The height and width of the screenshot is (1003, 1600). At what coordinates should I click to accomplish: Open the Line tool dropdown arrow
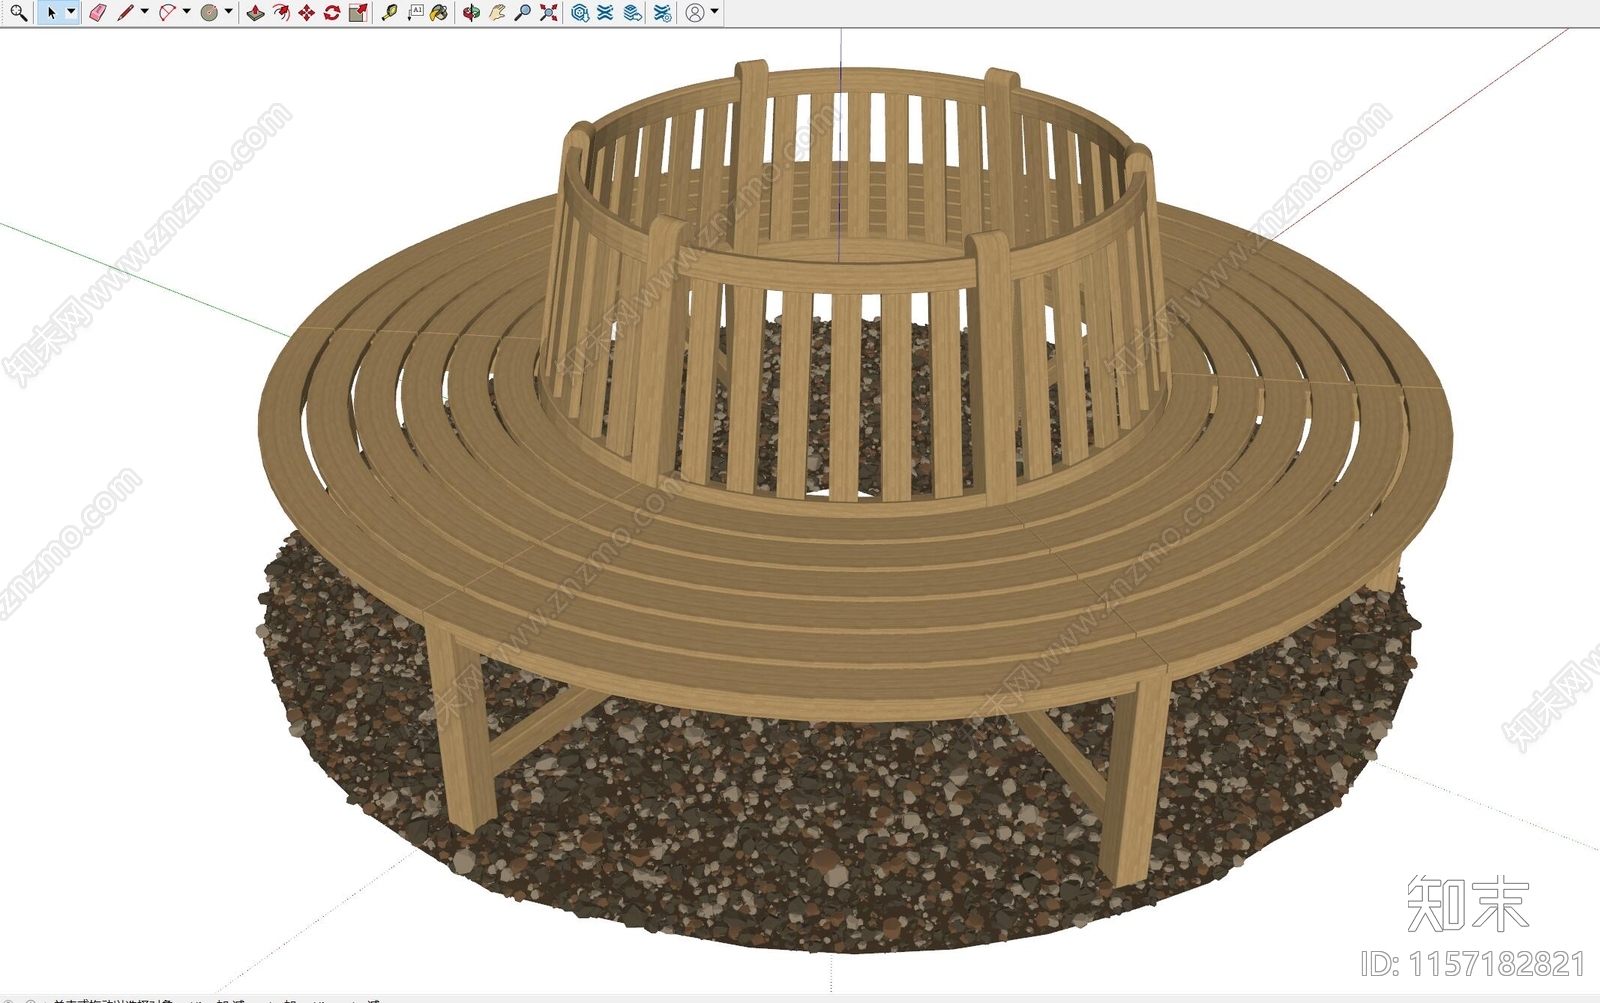(145, 13)
